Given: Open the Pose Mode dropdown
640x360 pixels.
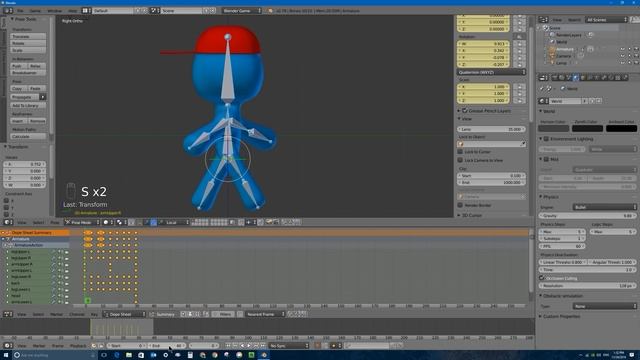Looking at the screenshot, I should coord(82,222).
